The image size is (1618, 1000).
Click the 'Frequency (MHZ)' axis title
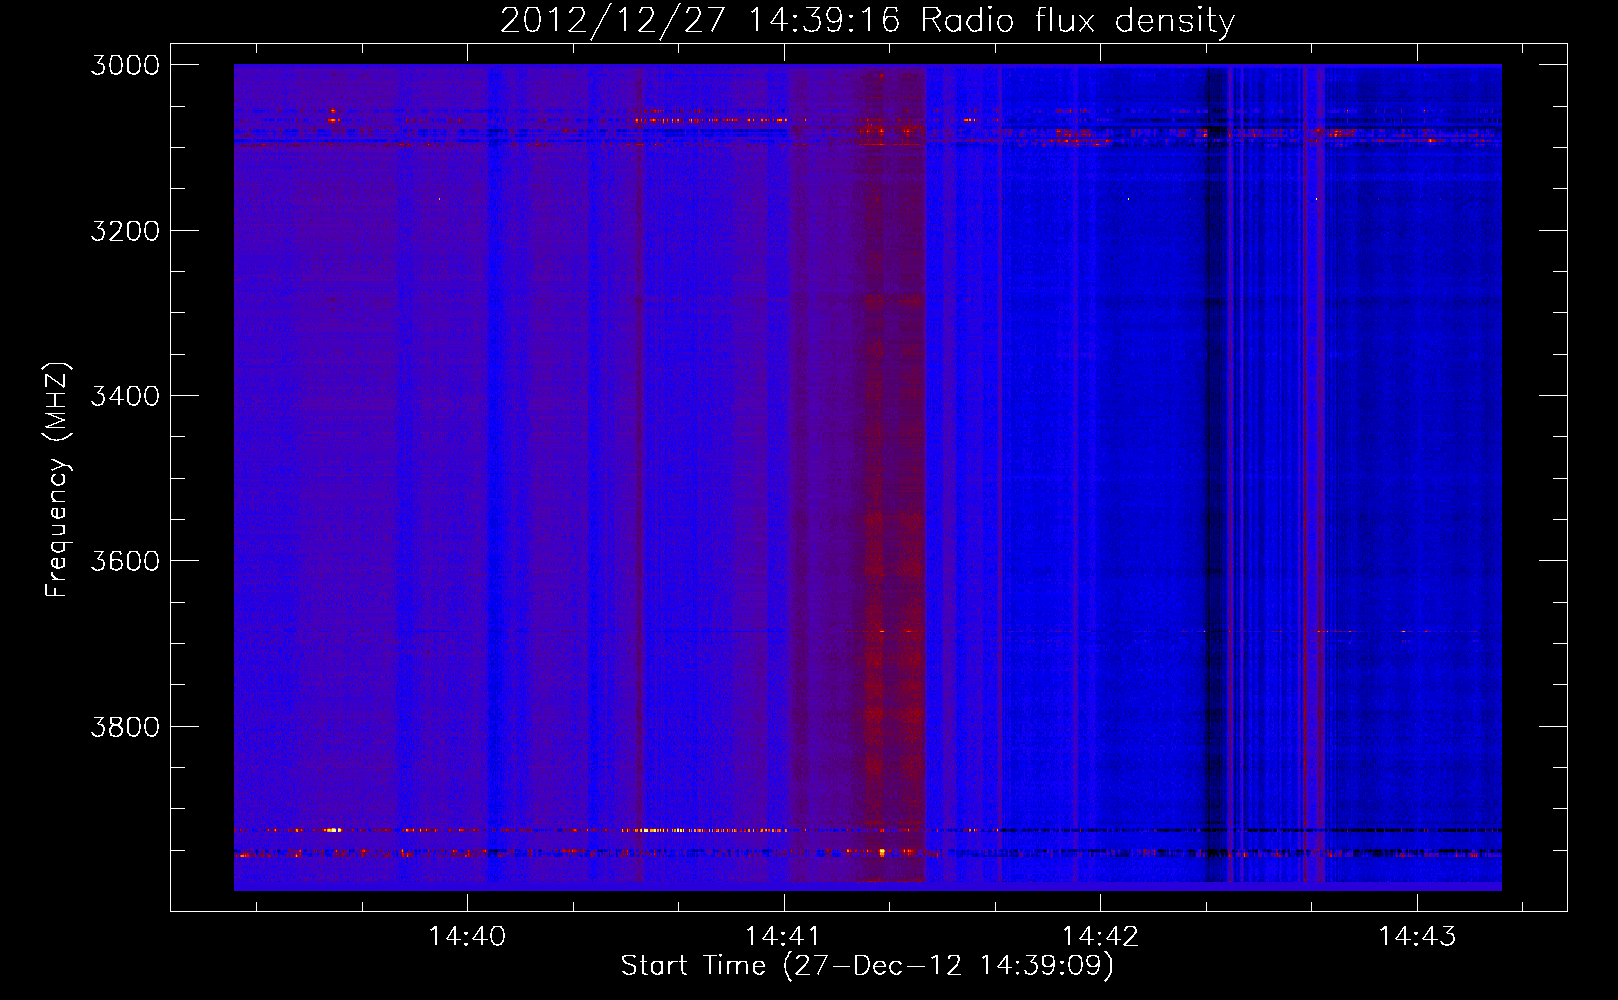click(x=57, y=480)
